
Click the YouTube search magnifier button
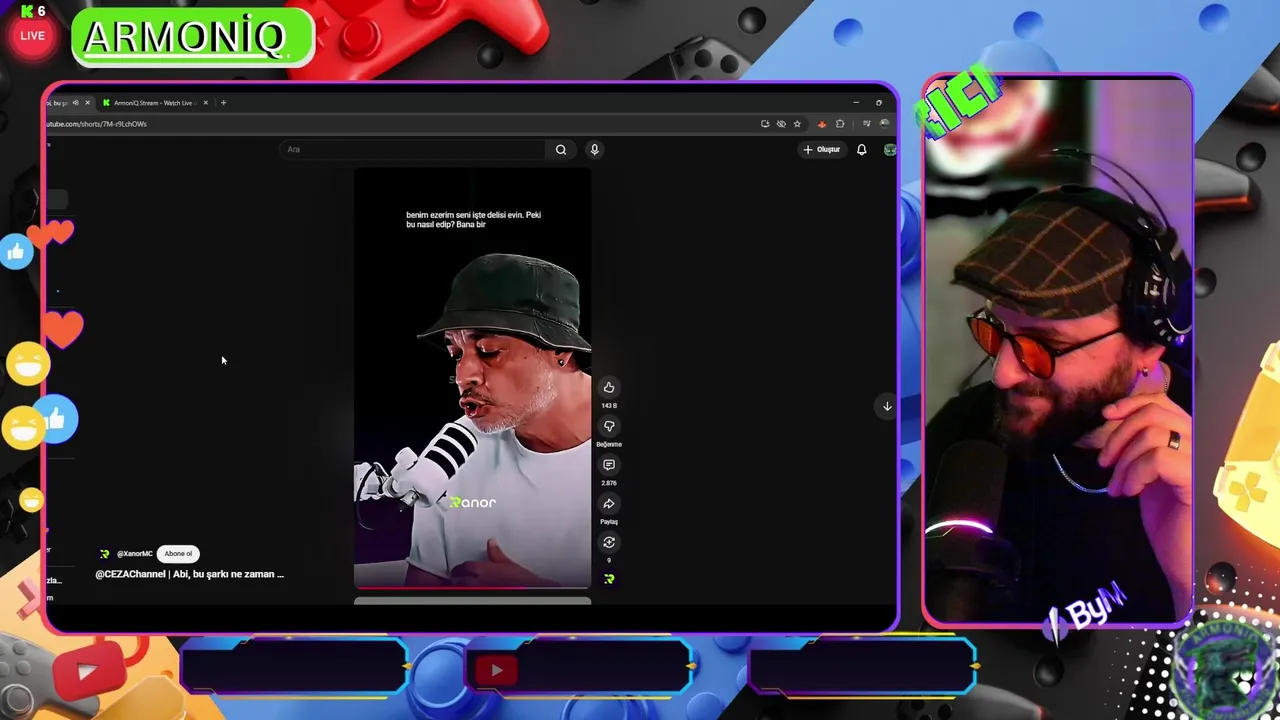561,149
